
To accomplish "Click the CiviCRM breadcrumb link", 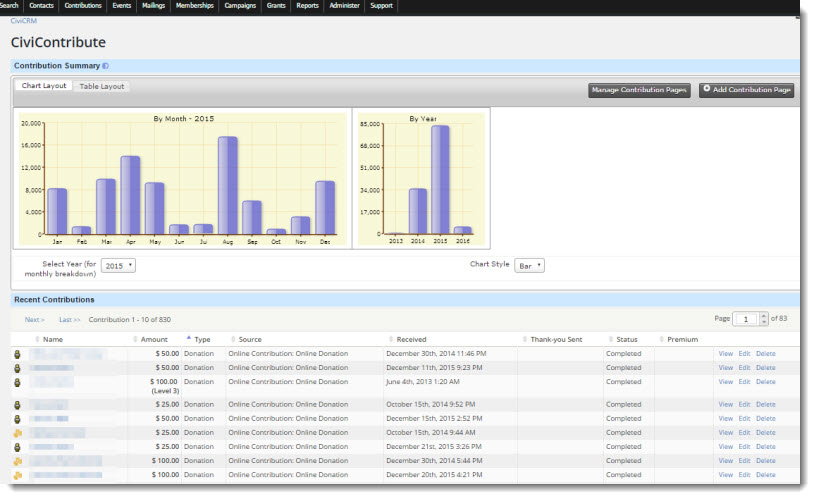I will click(23, 21).
